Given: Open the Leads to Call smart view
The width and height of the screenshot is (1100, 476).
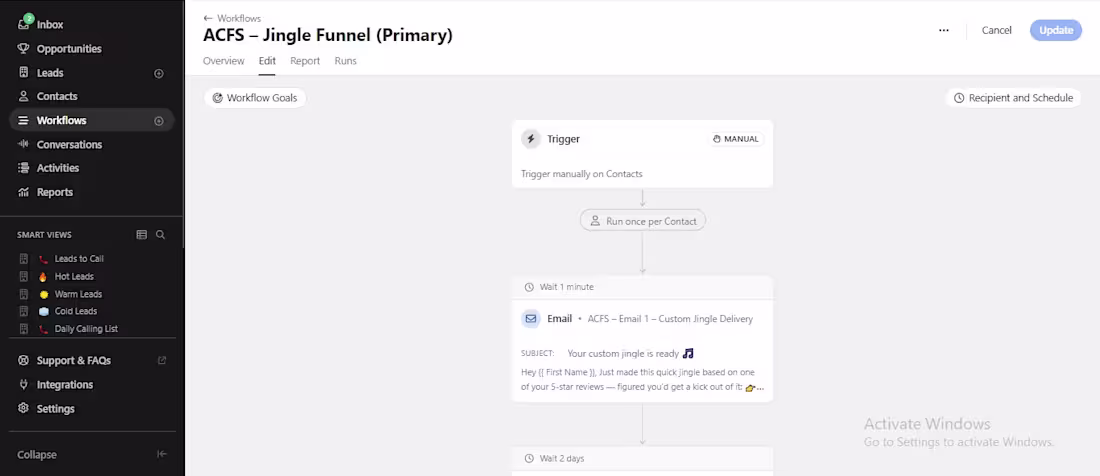Looking at the screenshot, I should tap(79, 259).
